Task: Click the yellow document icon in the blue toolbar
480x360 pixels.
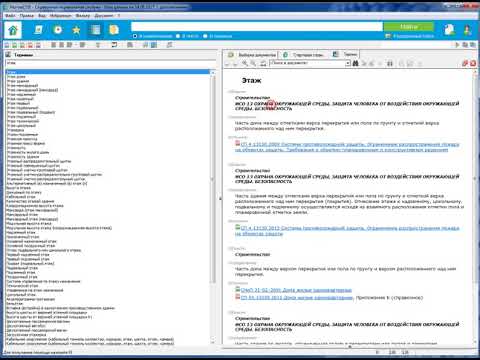Action: pos(114,30)
